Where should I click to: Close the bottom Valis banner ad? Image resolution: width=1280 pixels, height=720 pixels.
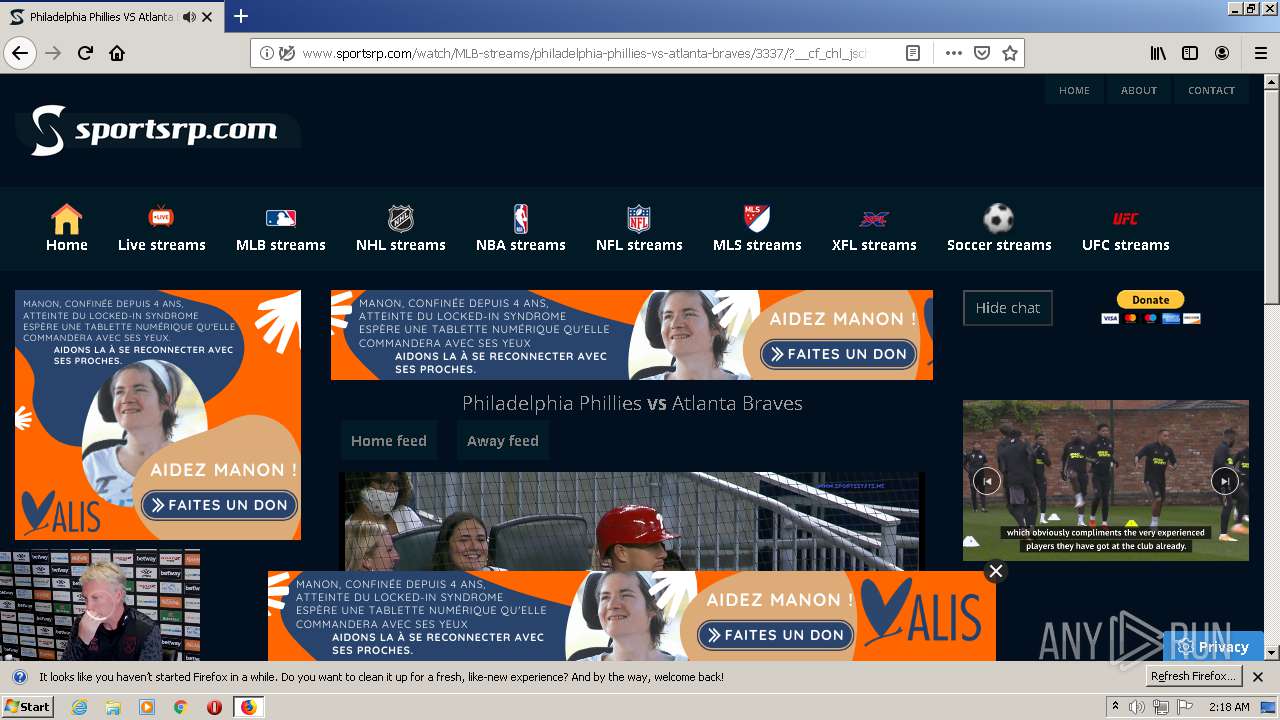pos(995,571)
